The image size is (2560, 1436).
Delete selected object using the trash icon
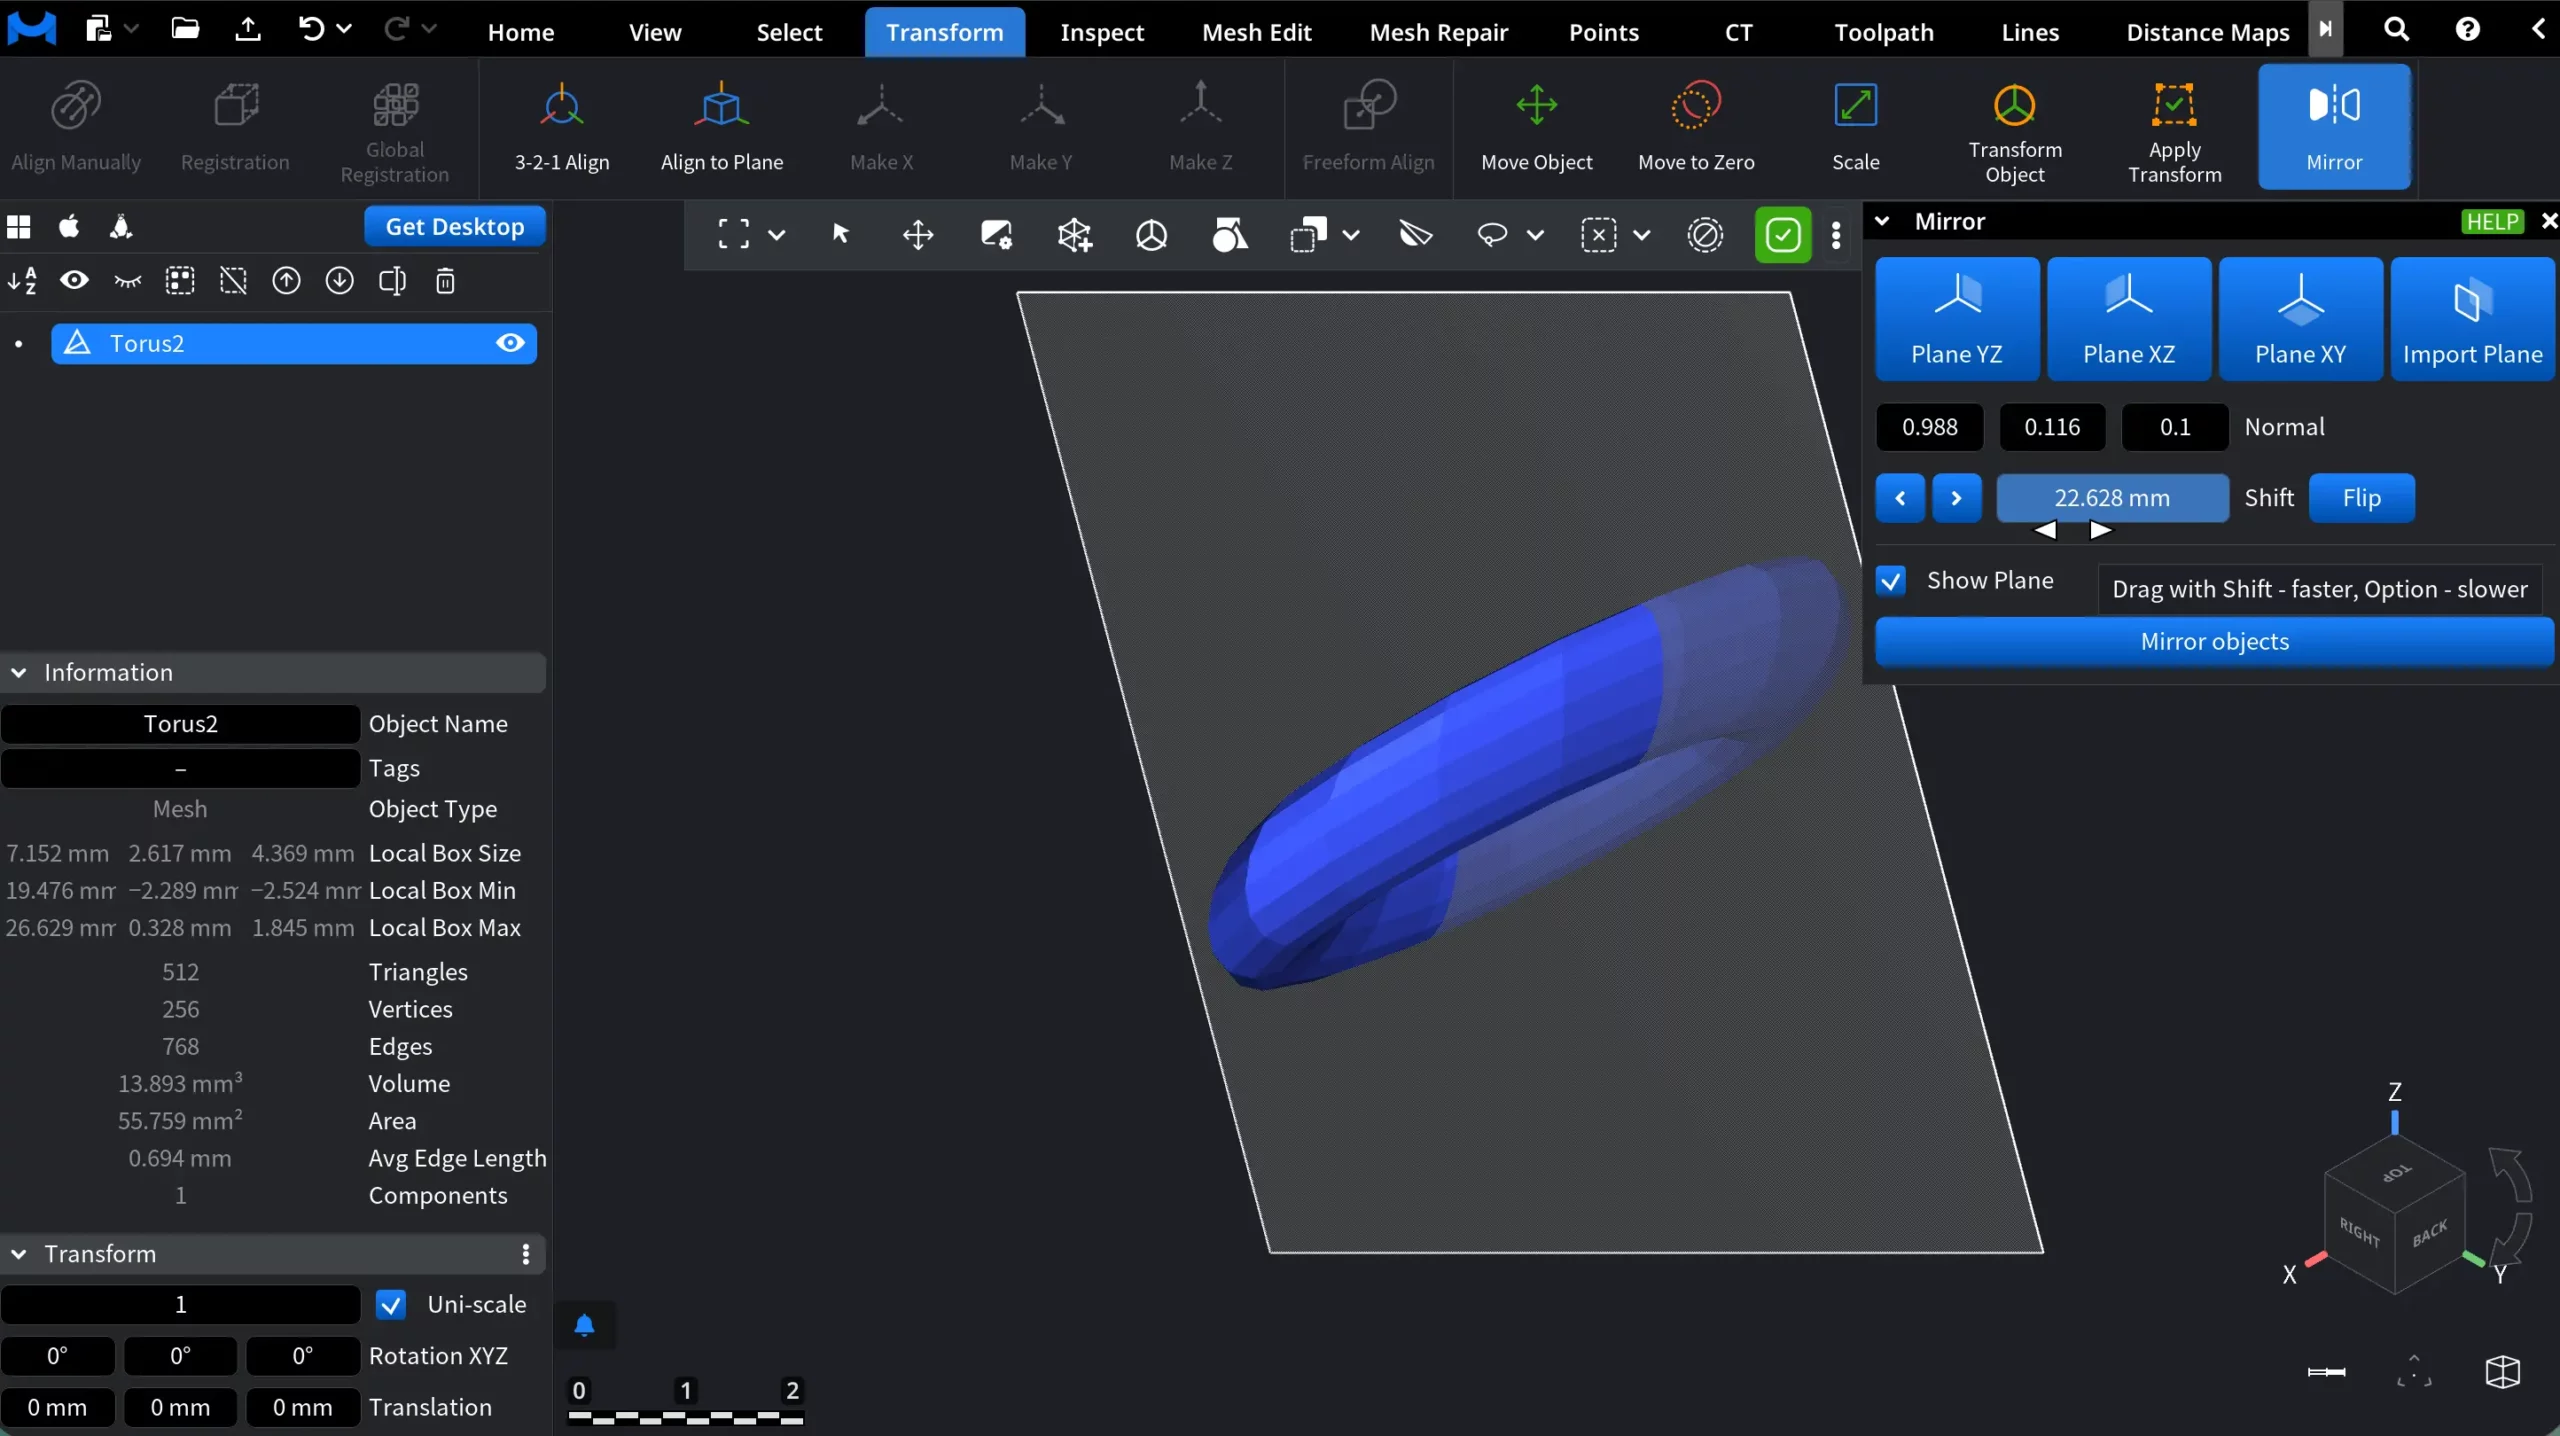click(x=445, y=281)
